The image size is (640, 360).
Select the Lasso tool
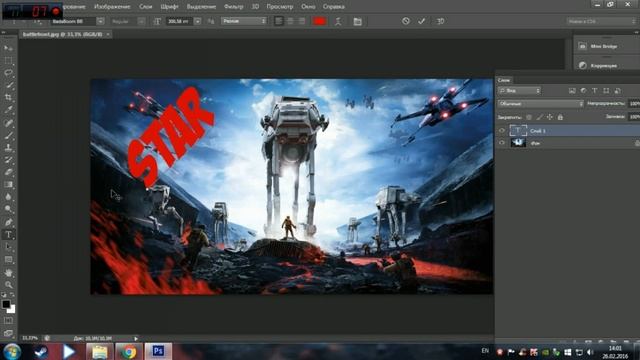click(8, 73)
